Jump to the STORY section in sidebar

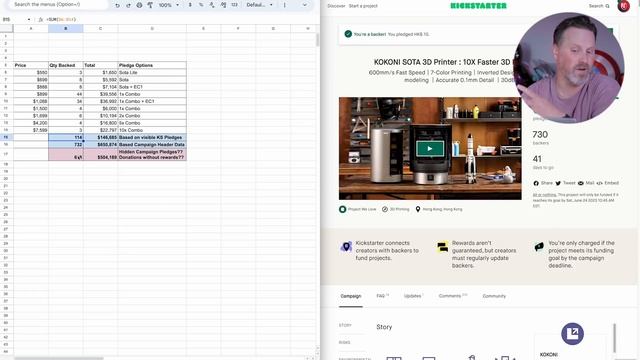pyautogui.click(x=345, y=326)
